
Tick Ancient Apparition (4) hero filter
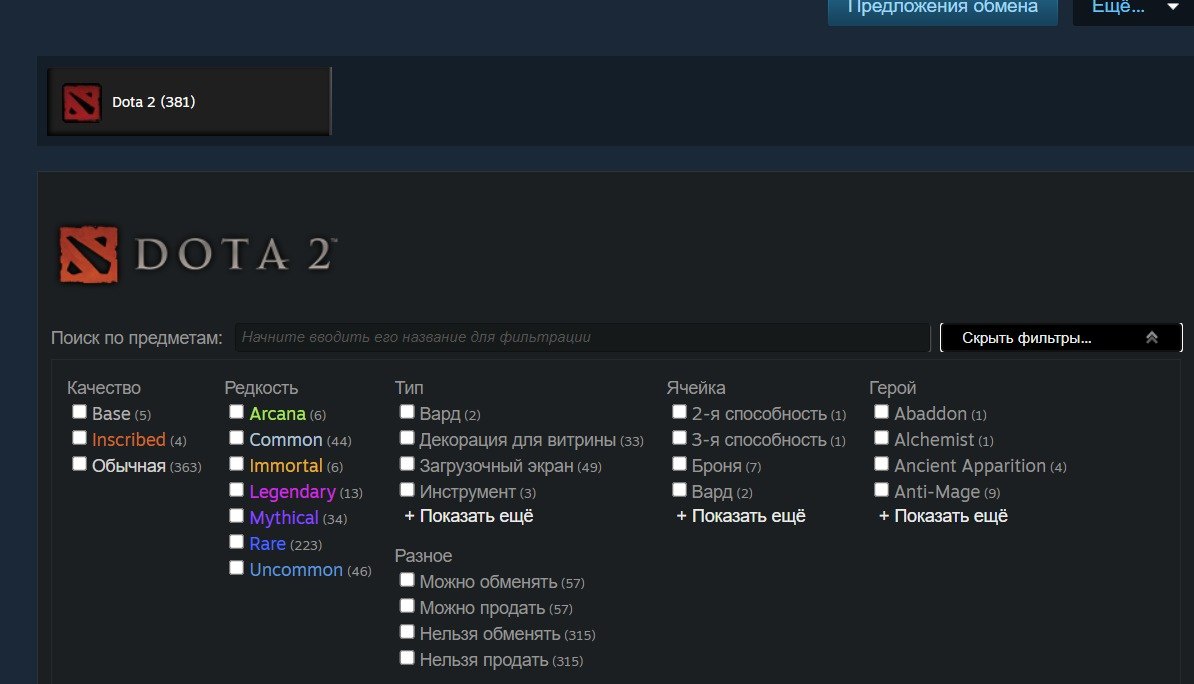(881, 464)
